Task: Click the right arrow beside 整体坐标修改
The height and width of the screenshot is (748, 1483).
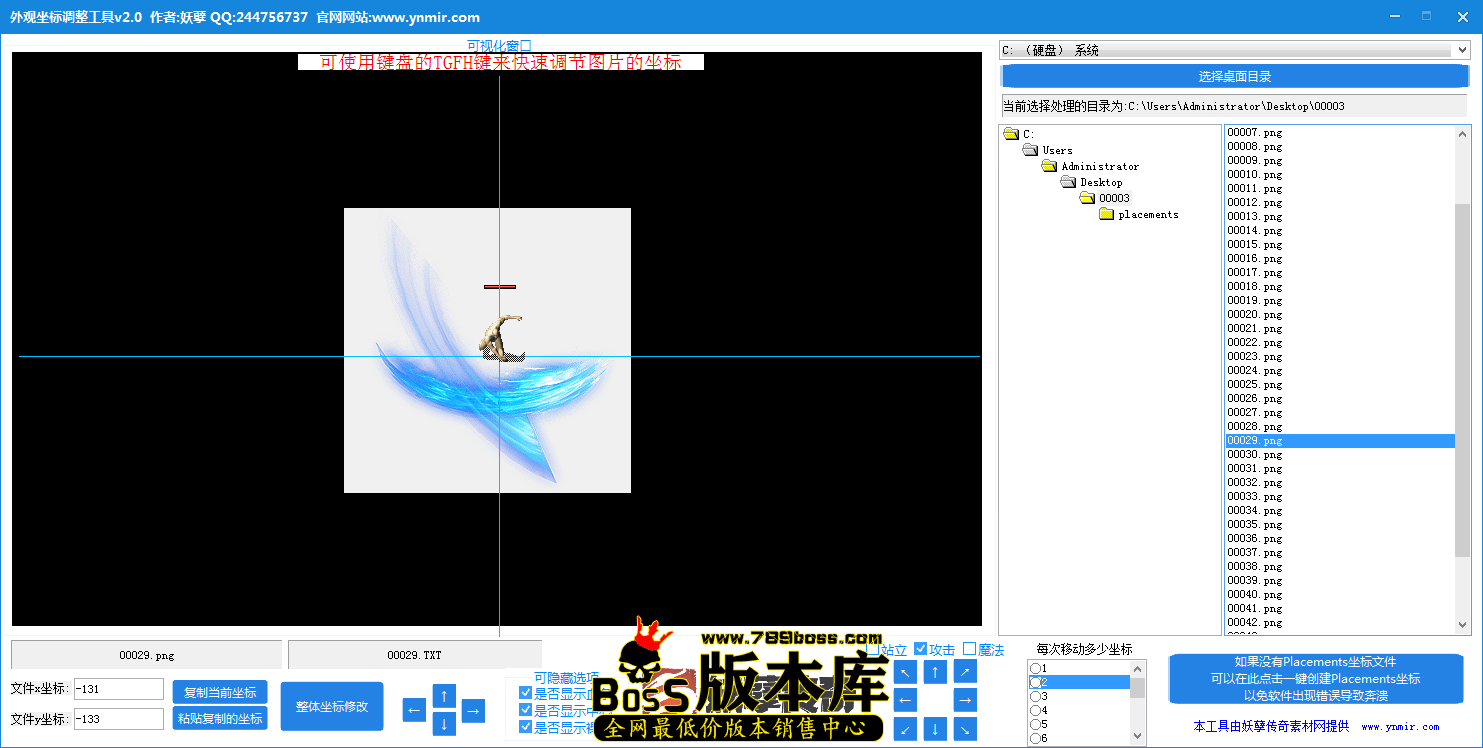Action: (474, 711)
